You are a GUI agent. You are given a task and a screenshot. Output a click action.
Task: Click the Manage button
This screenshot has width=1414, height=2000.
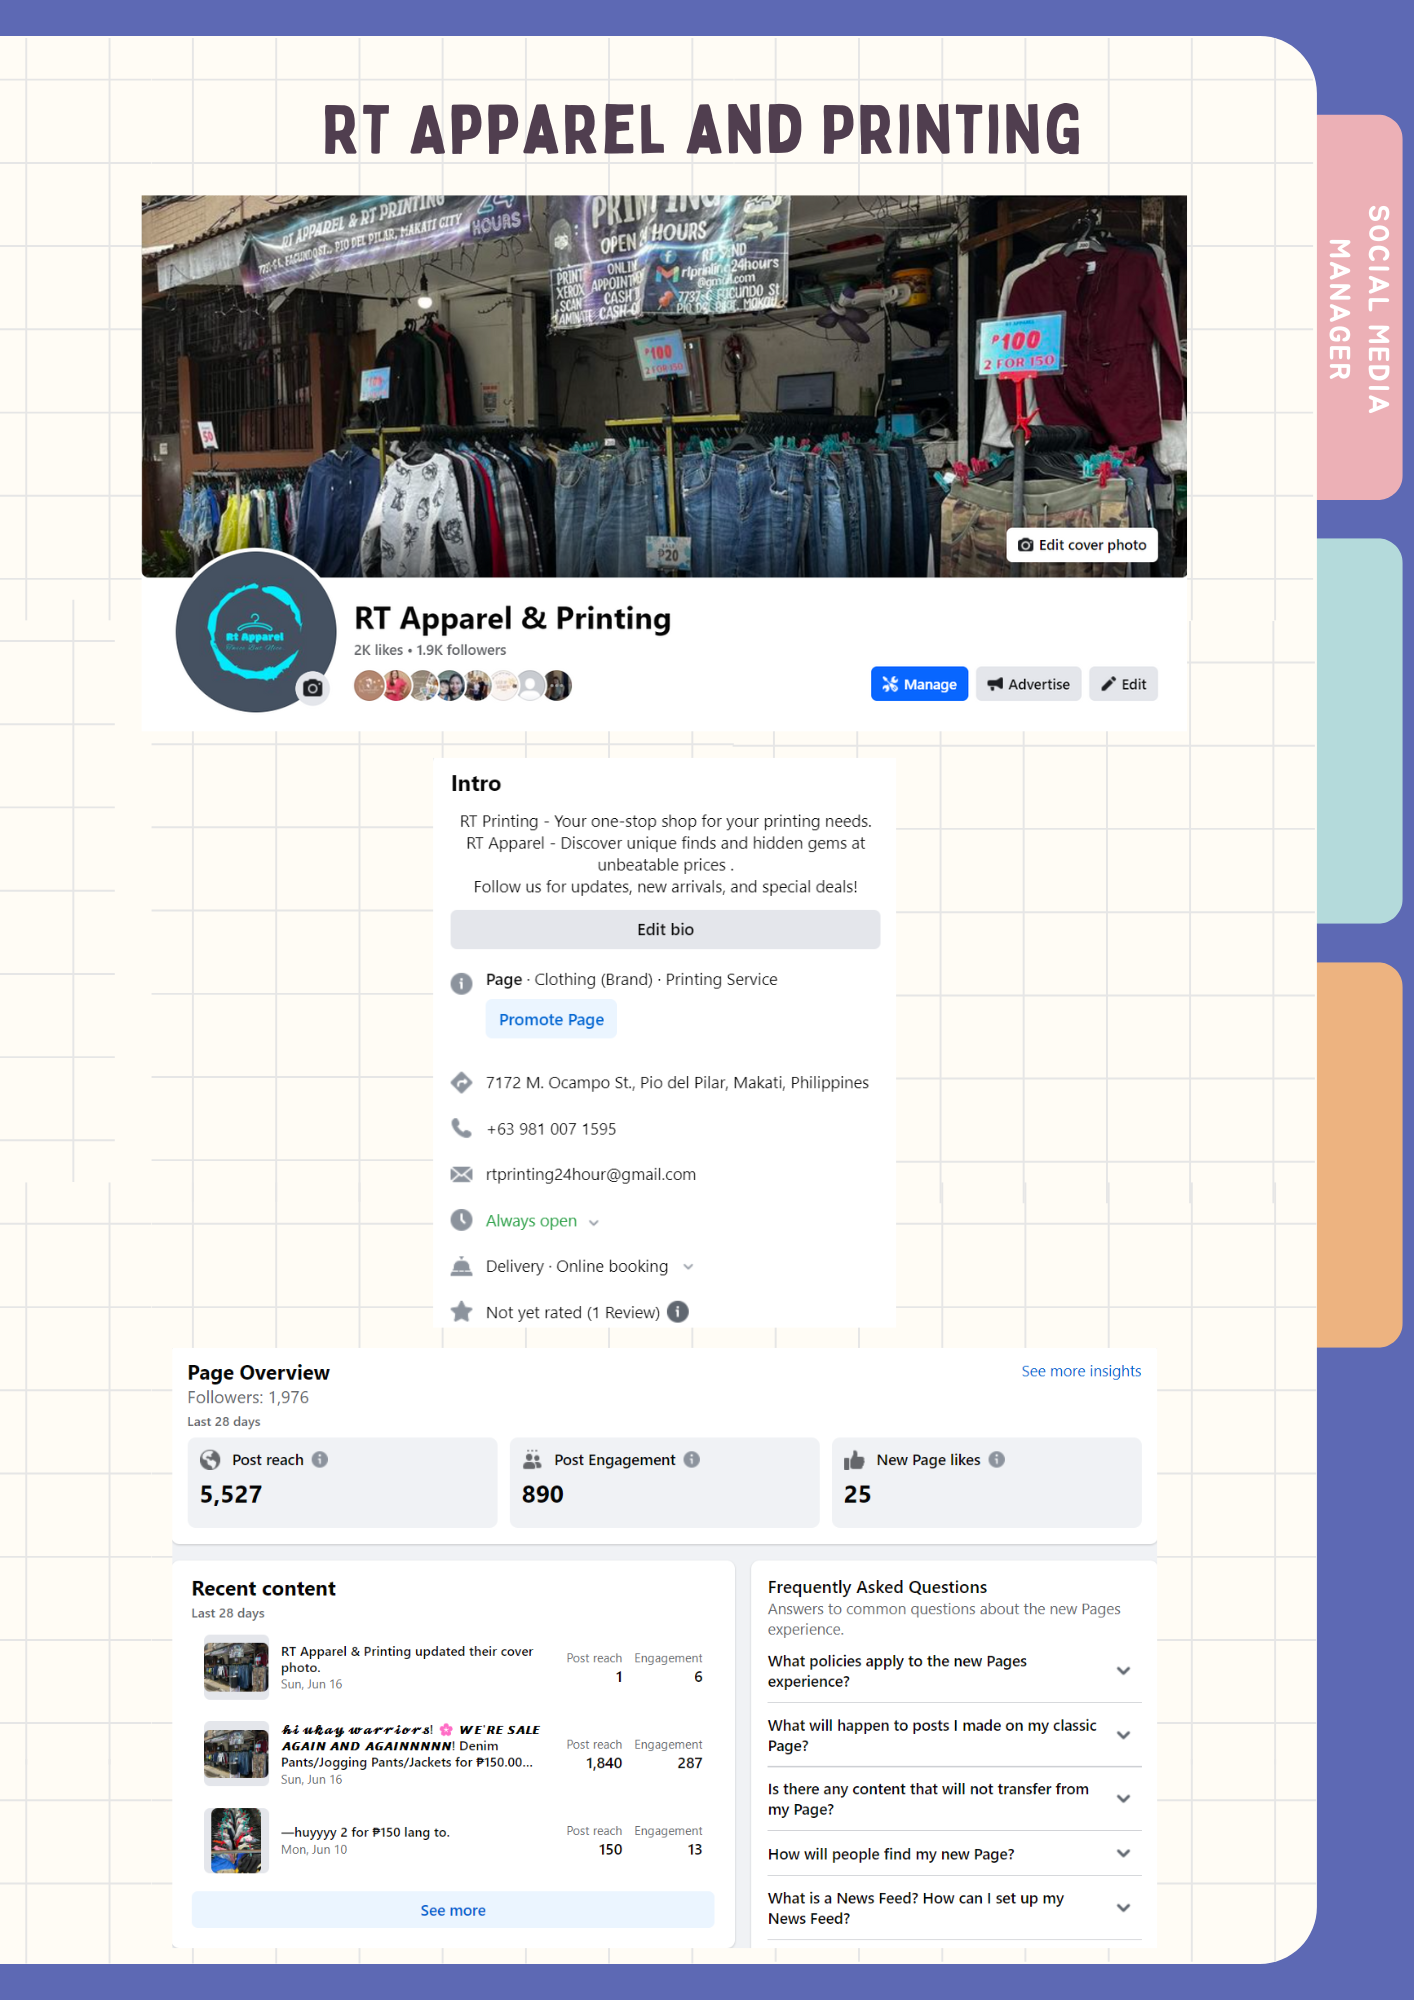point(919,684)
